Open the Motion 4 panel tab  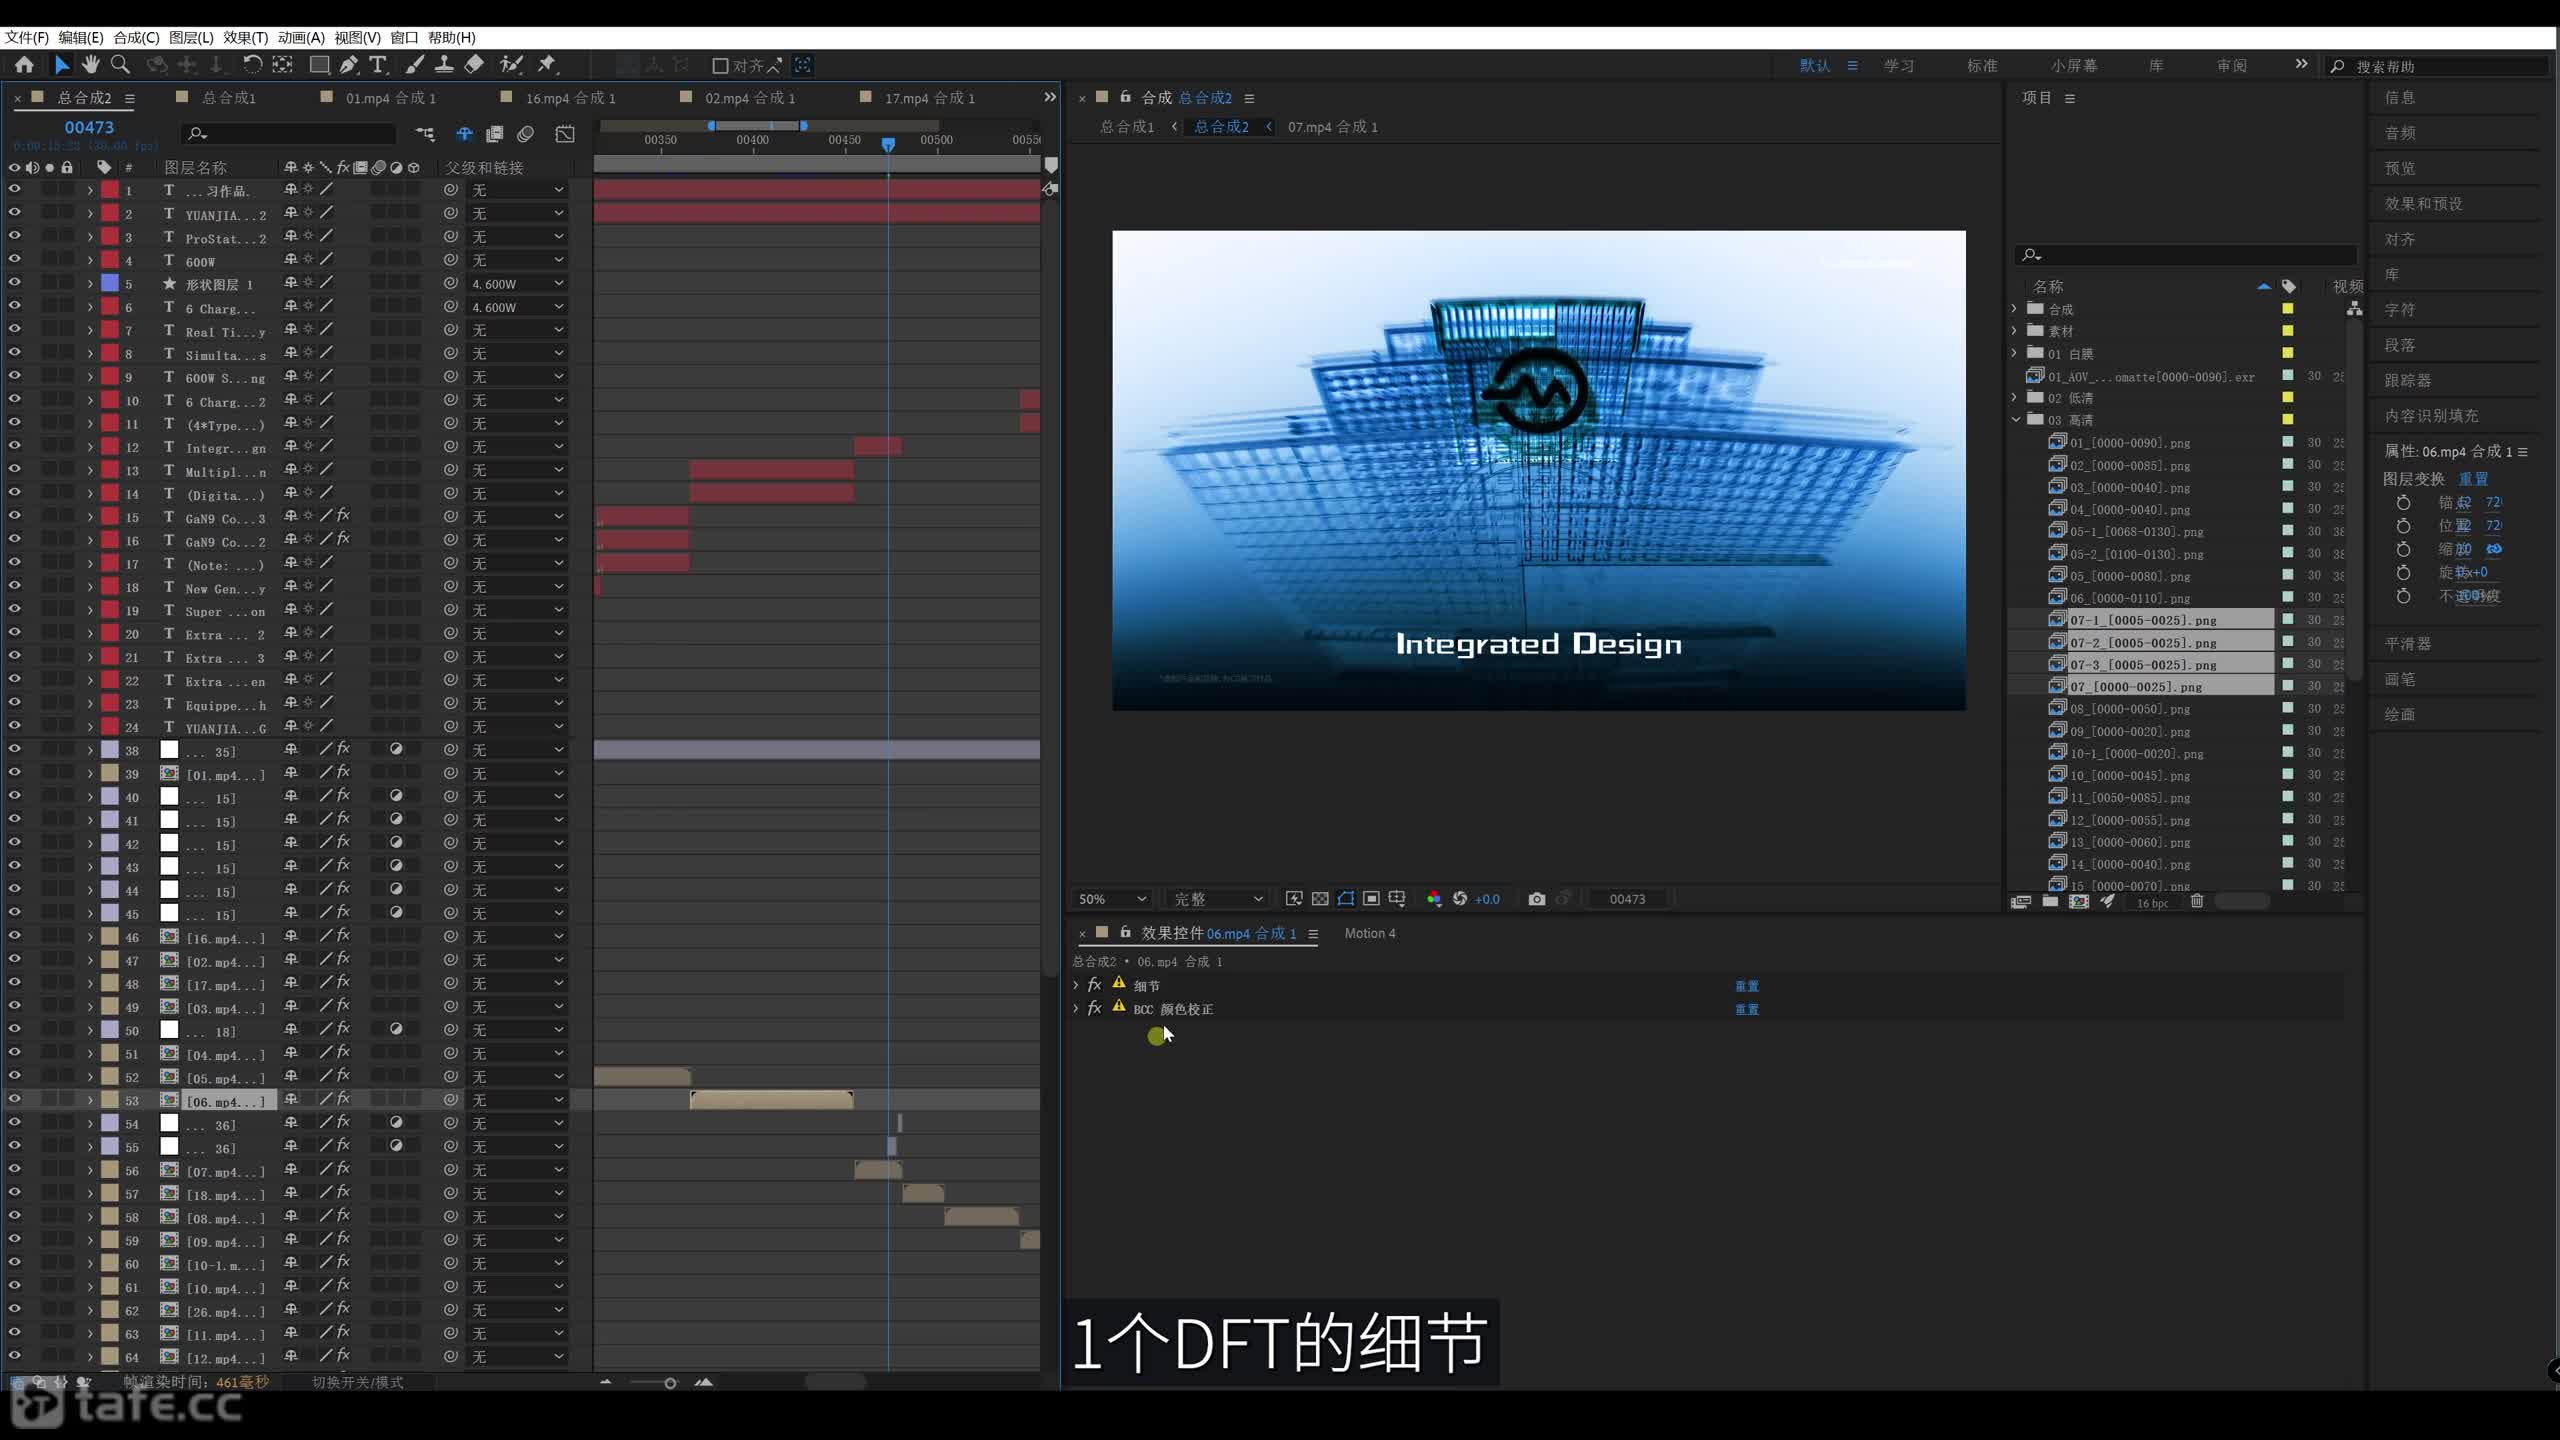(x=1369, y=933)
